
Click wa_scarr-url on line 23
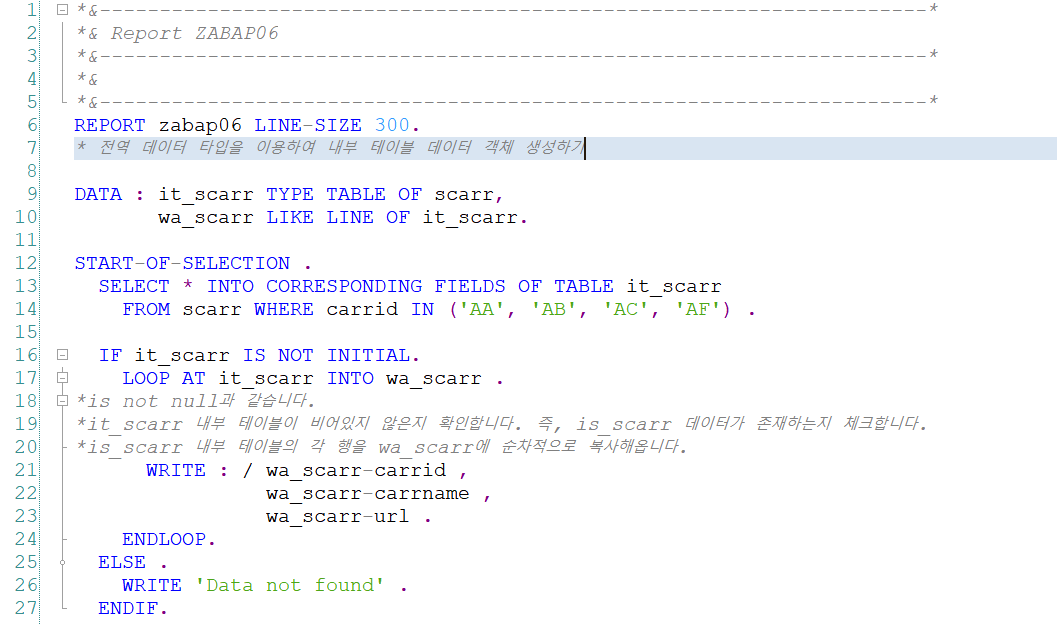[x=338, y=516]
